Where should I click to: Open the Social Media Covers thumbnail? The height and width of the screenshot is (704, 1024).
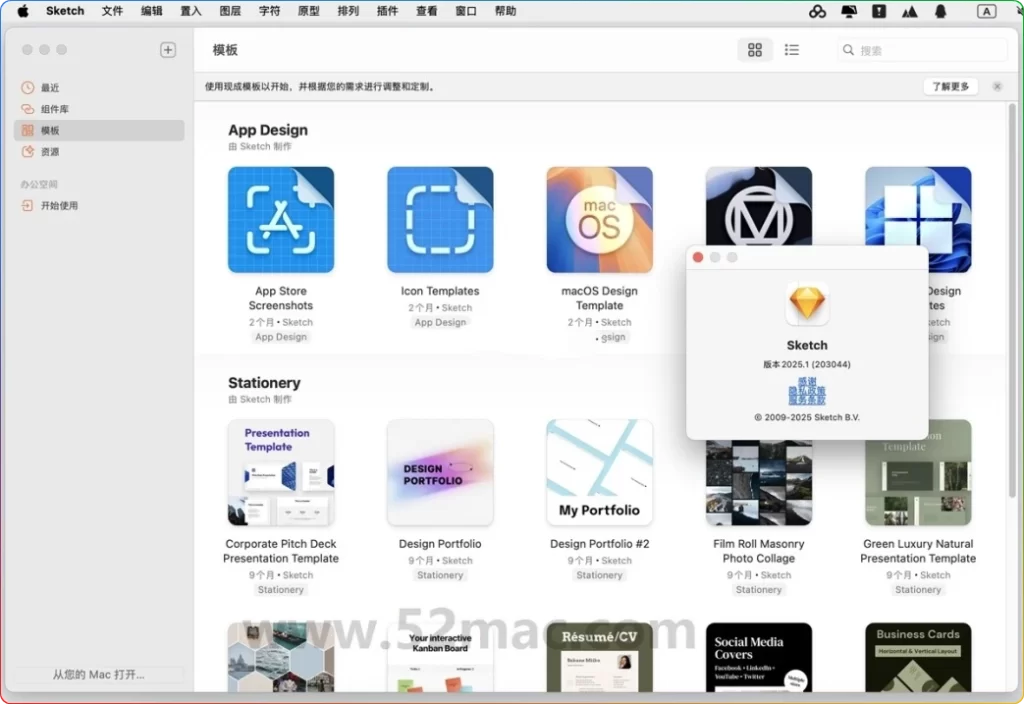tap(759, 657)
